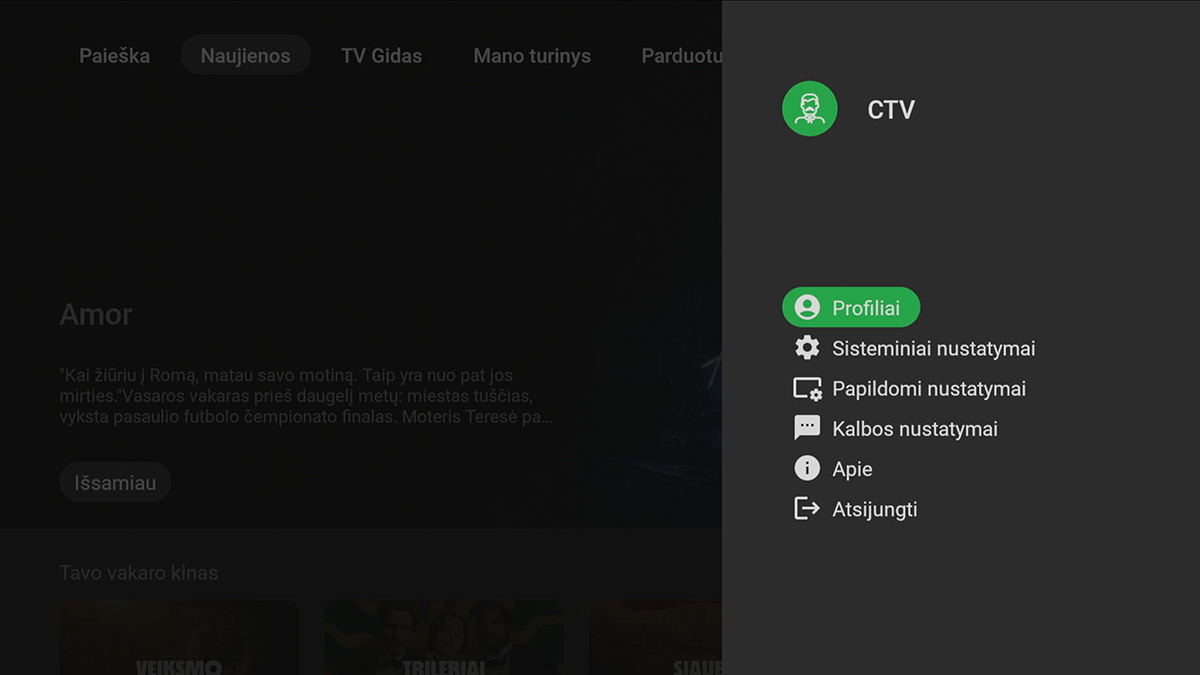The height and width of the screenshot is (675, 1200).
Task: Click the Sisteminiai nustatymai gear icon
Action: (x=806, y=348)
